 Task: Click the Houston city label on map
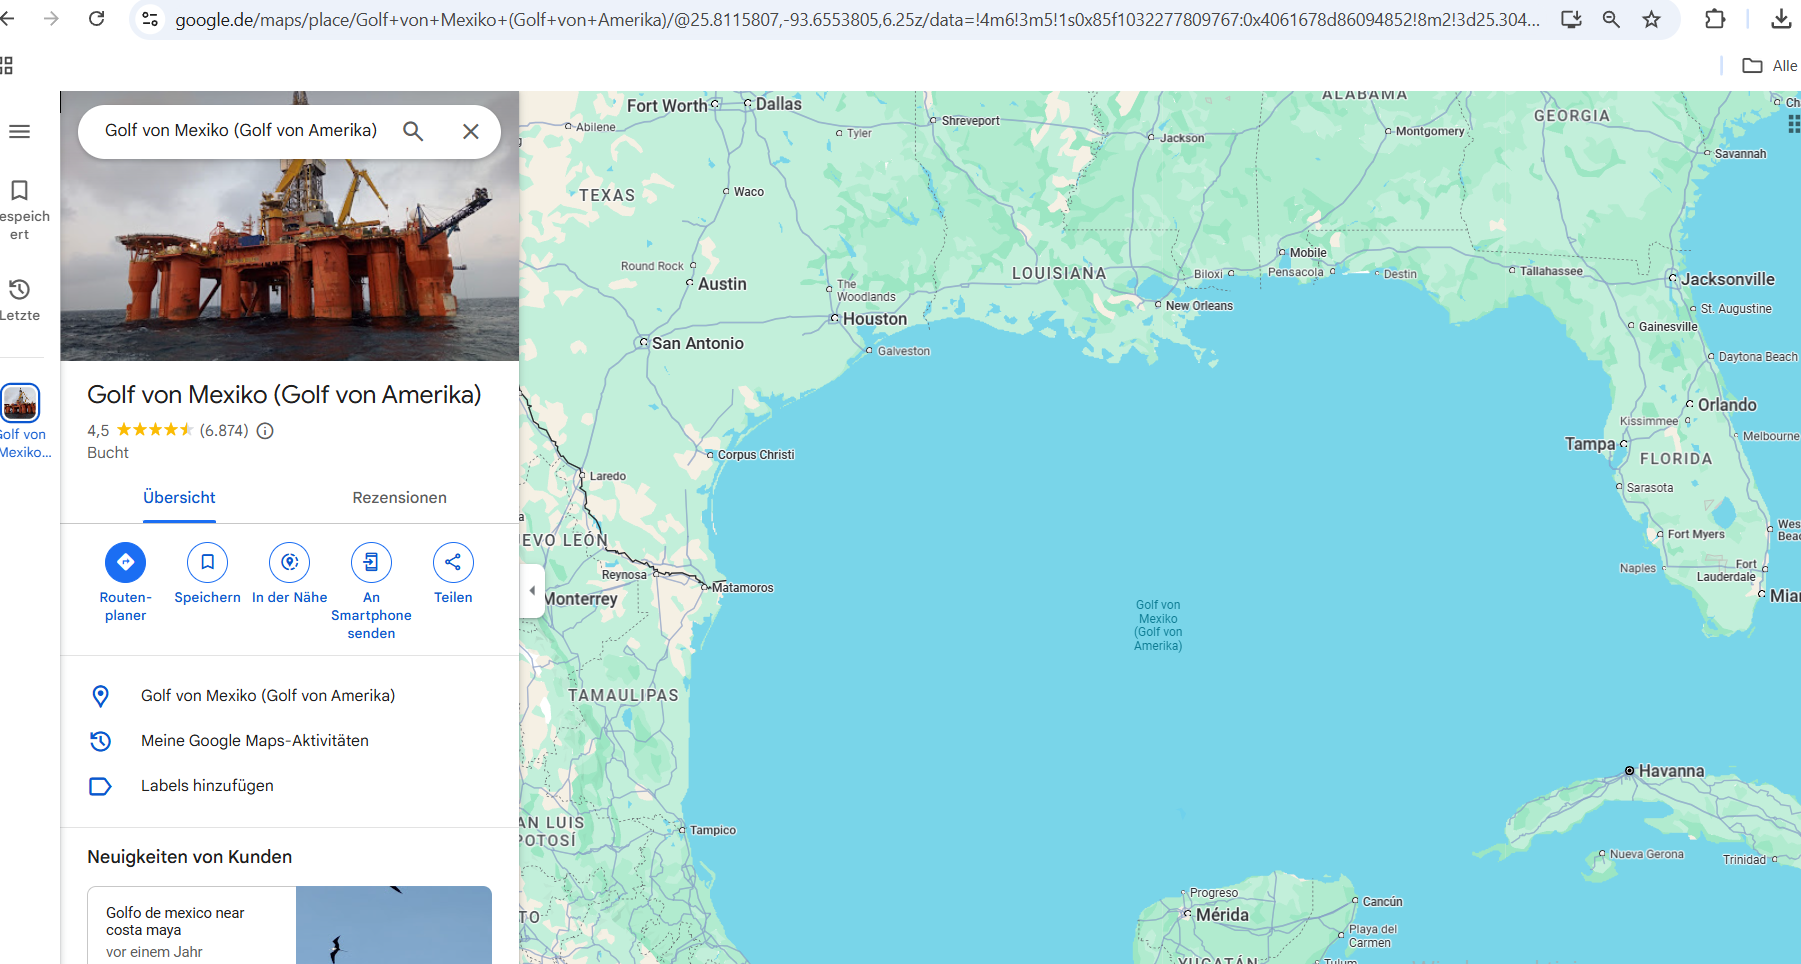click(875, 319)
